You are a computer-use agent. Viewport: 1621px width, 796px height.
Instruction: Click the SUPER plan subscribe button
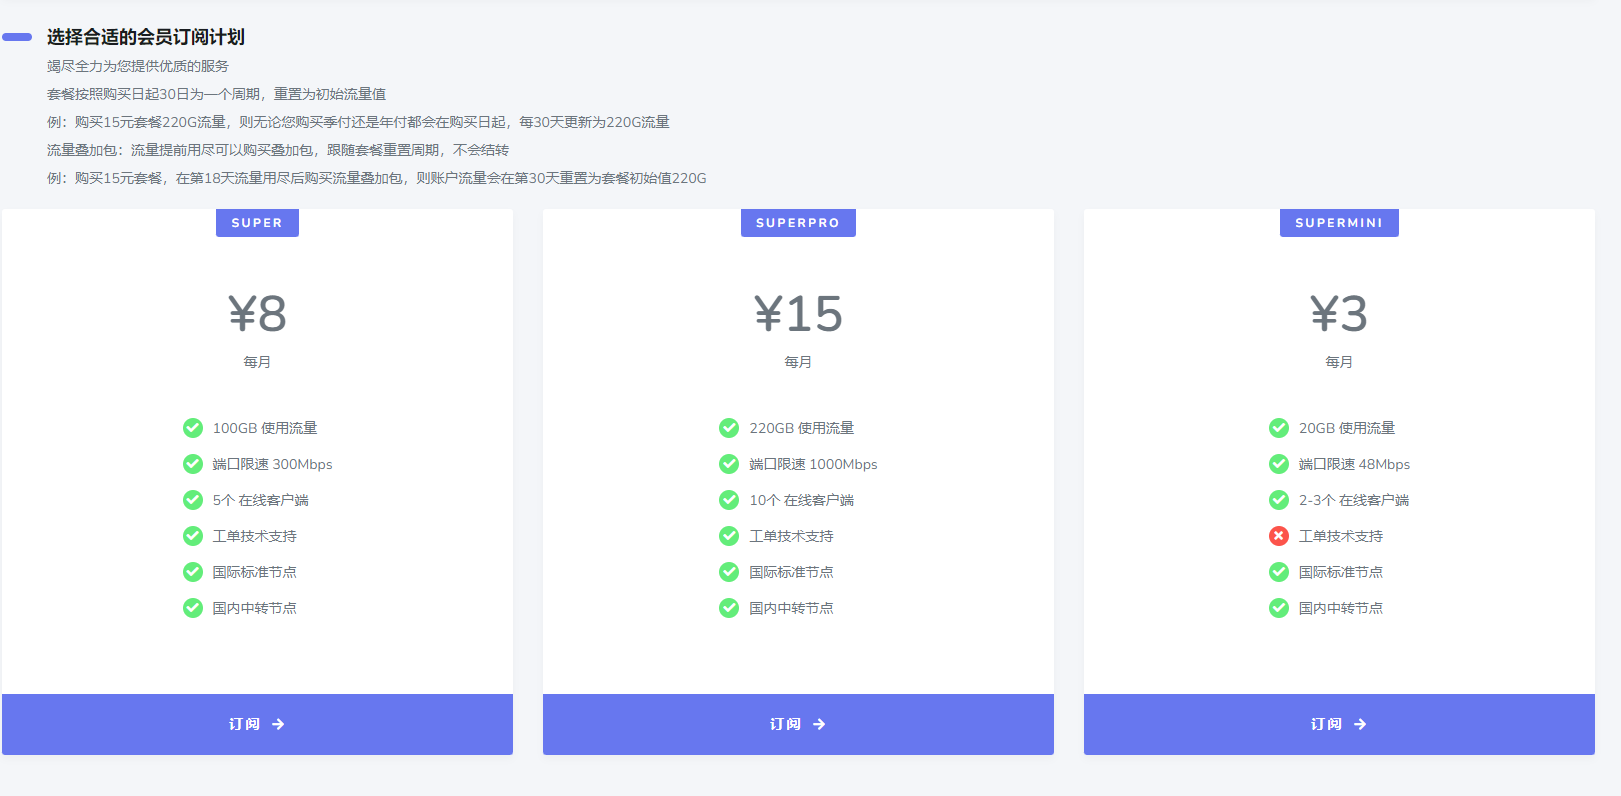[257, 724]
